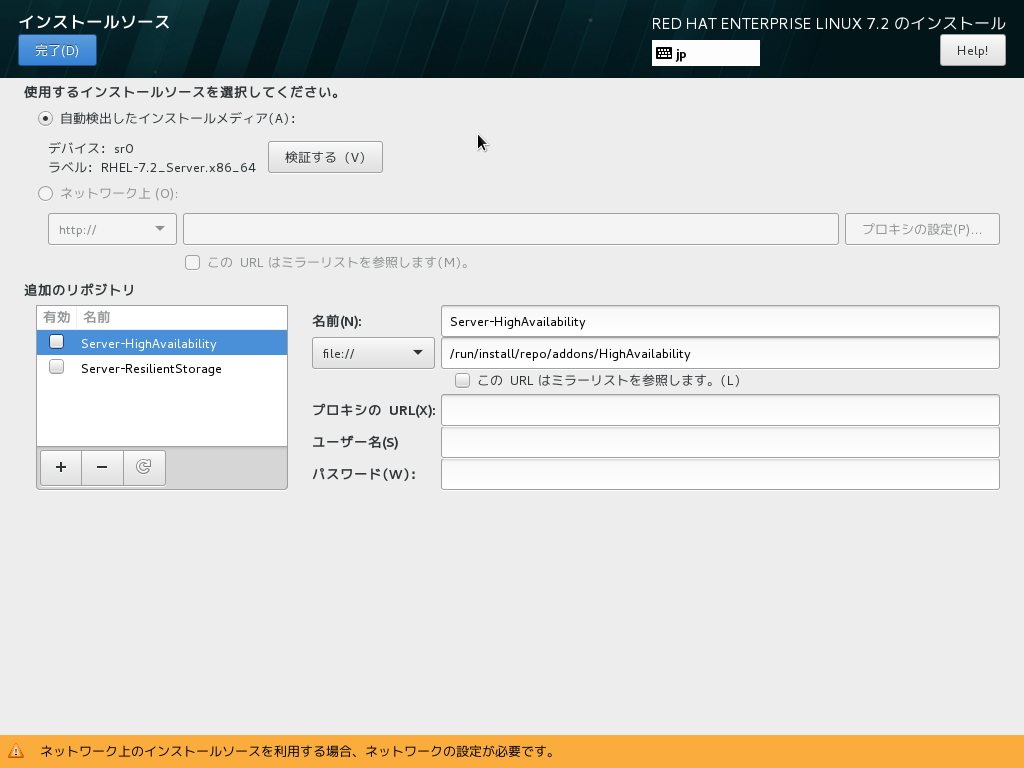Click the network setup warning message text
The image size is (1024, 768).
[297, 752]
